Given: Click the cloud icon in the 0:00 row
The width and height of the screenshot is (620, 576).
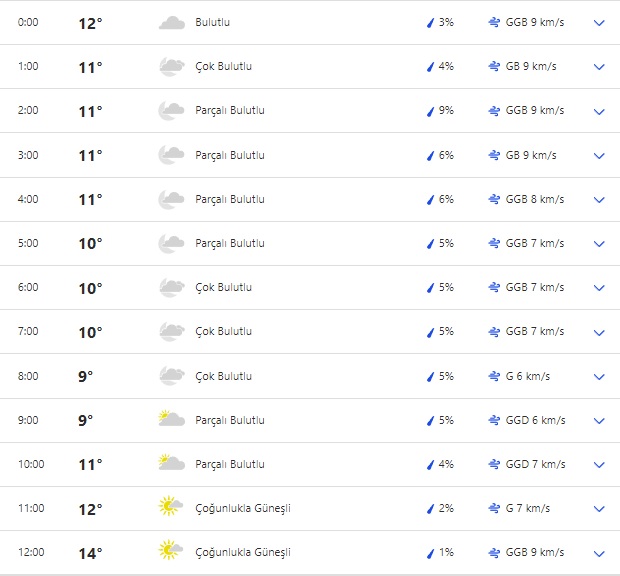Looking at the screenshot, I should (x=171, y=22).
